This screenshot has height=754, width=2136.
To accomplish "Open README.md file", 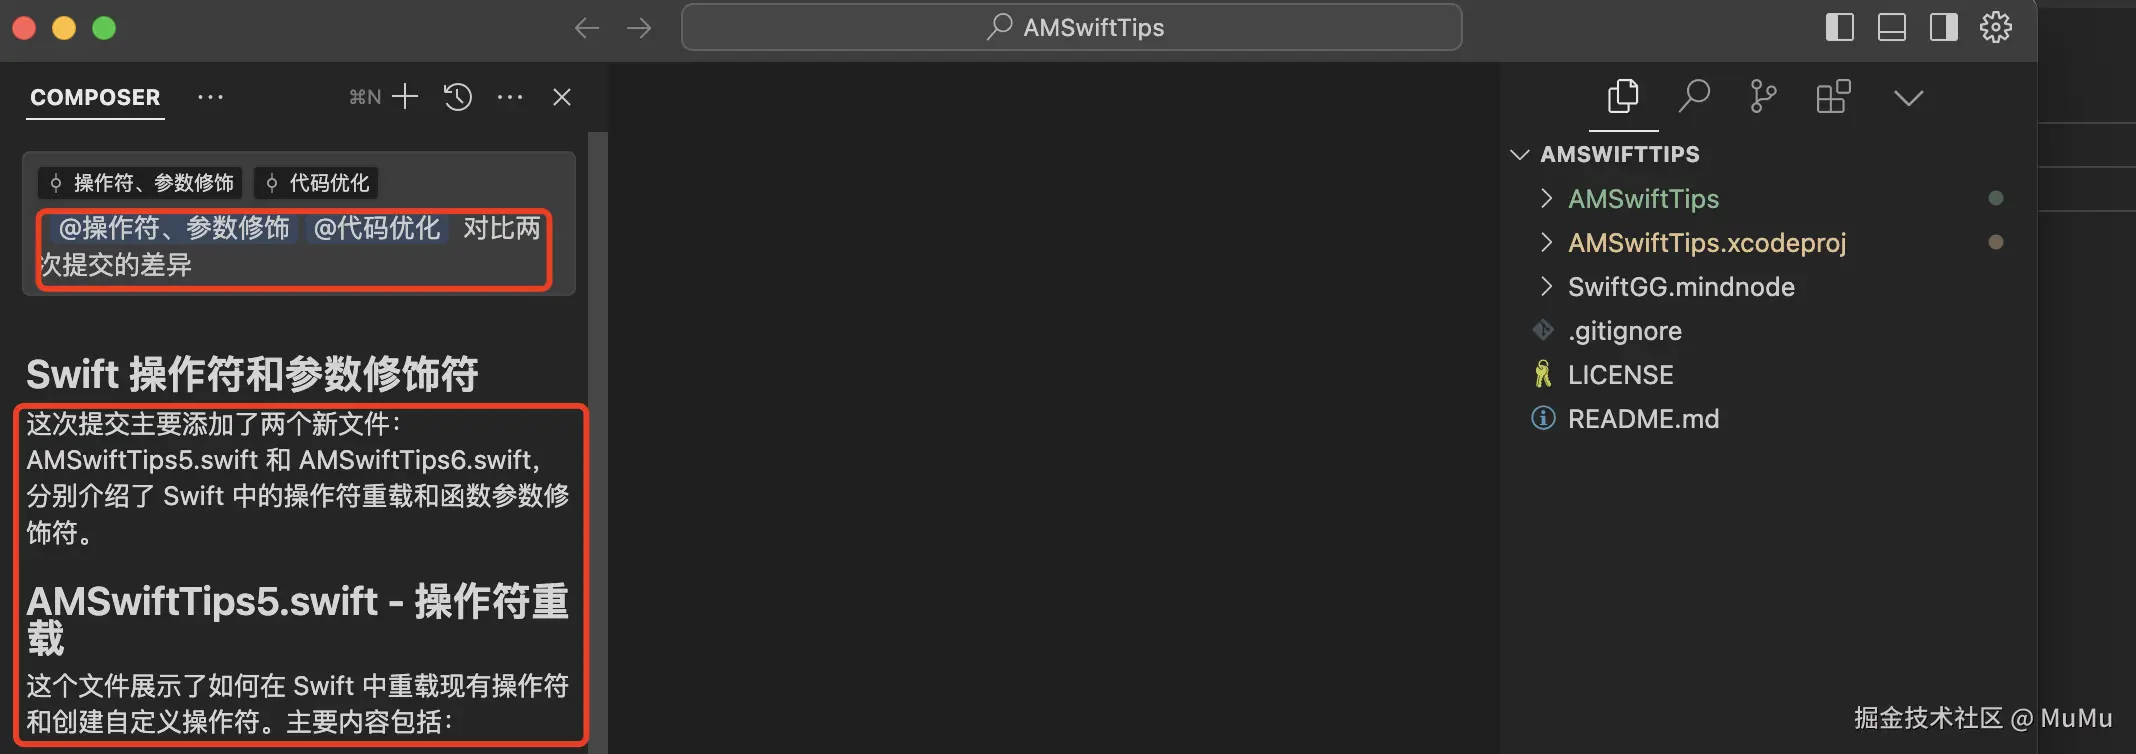I will pos(1642,418).
